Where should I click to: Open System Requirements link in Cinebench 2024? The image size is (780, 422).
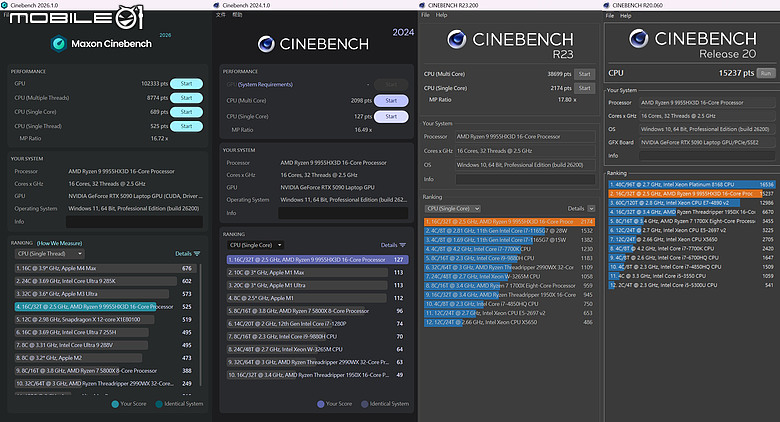pos(265,85)
